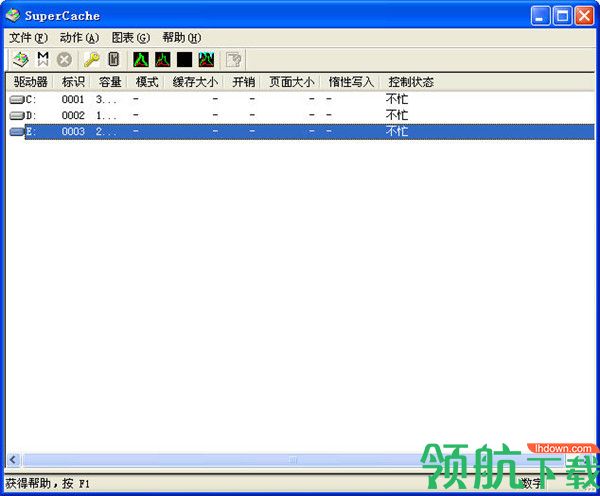Open the 文件(F) menu
This screenshot has height=496, width=600.
pos(28,38)
